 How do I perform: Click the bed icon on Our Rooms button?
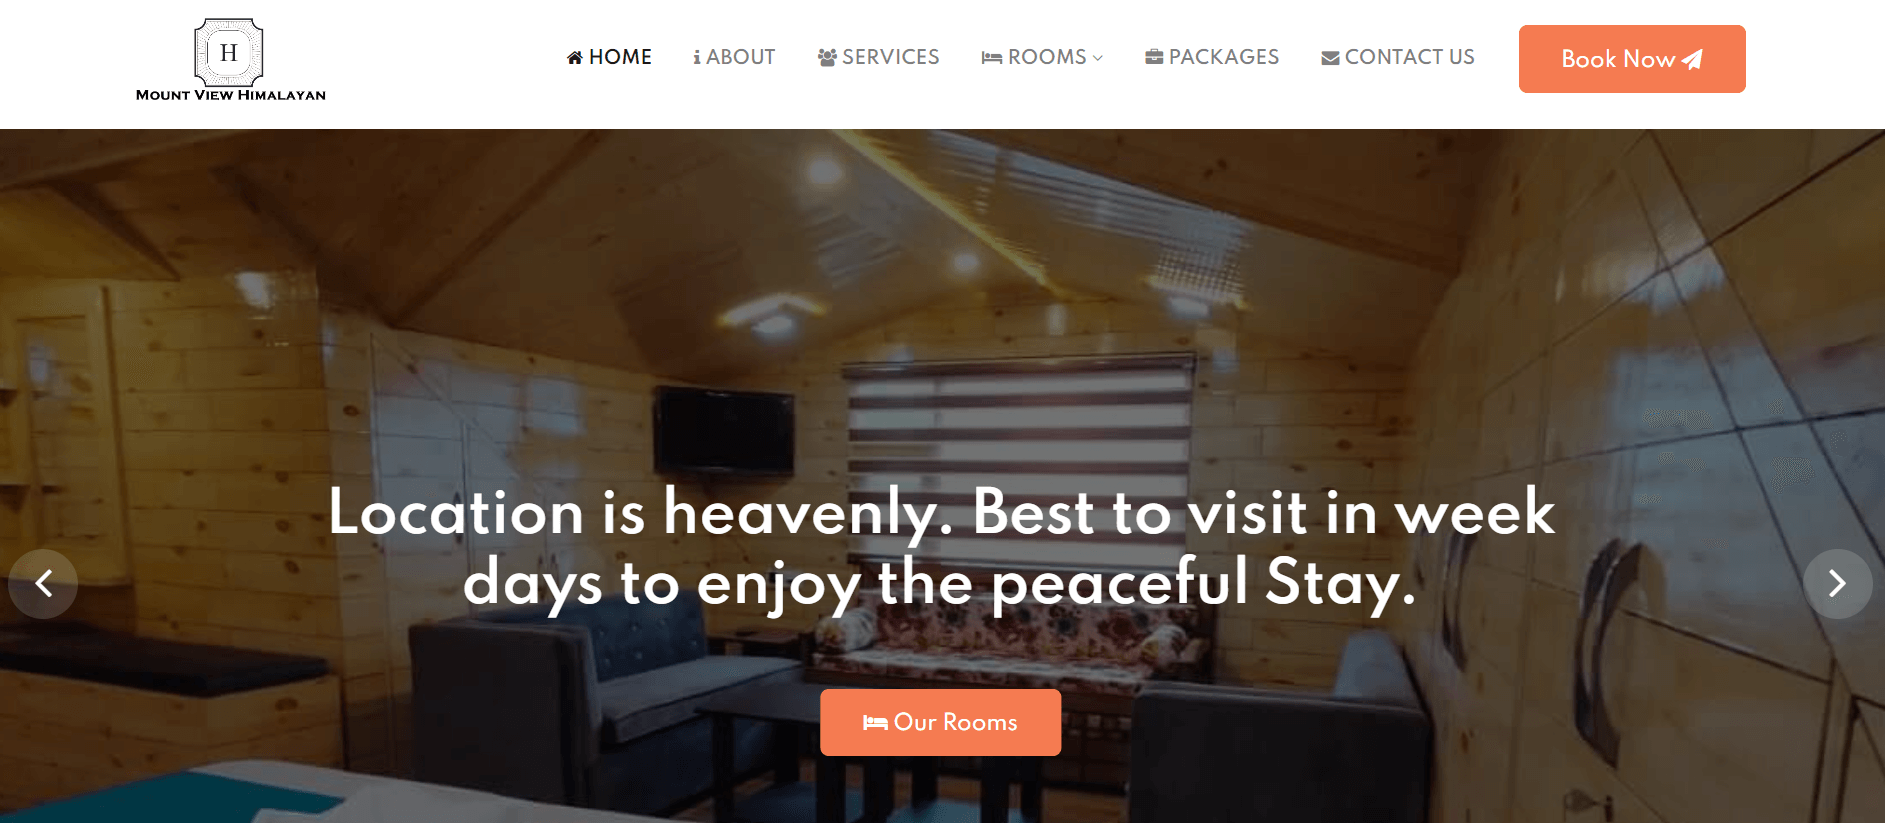876,723
